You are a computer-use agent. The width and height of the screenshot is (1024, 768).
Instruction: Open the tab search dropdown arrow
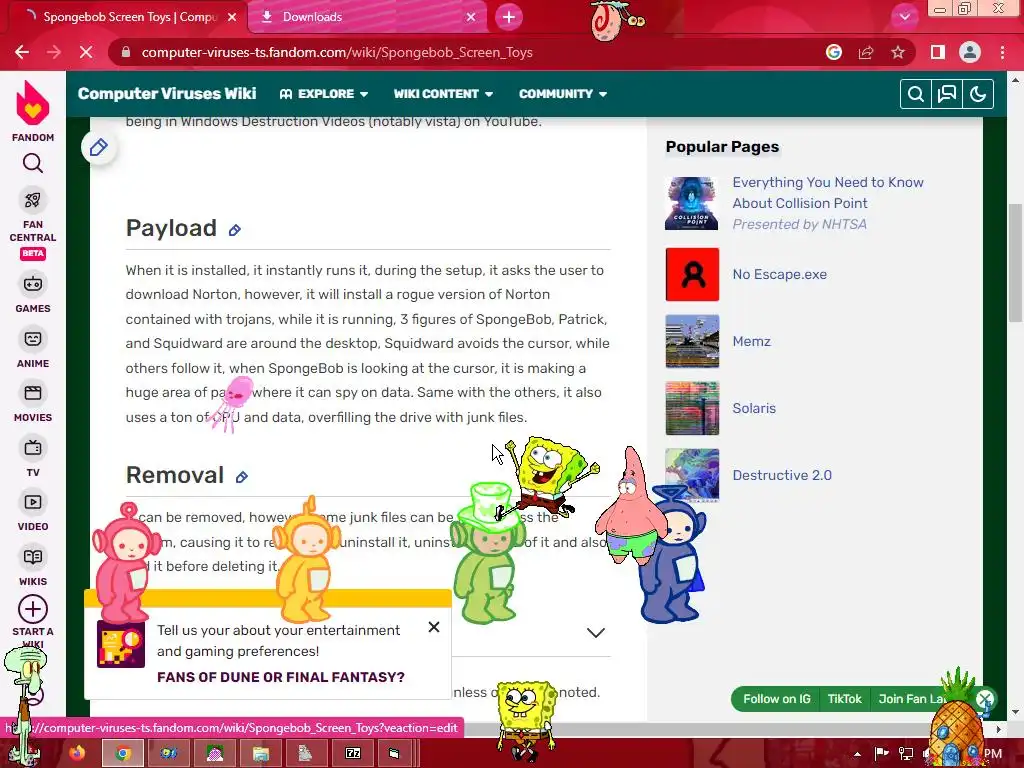coord(904,17)
